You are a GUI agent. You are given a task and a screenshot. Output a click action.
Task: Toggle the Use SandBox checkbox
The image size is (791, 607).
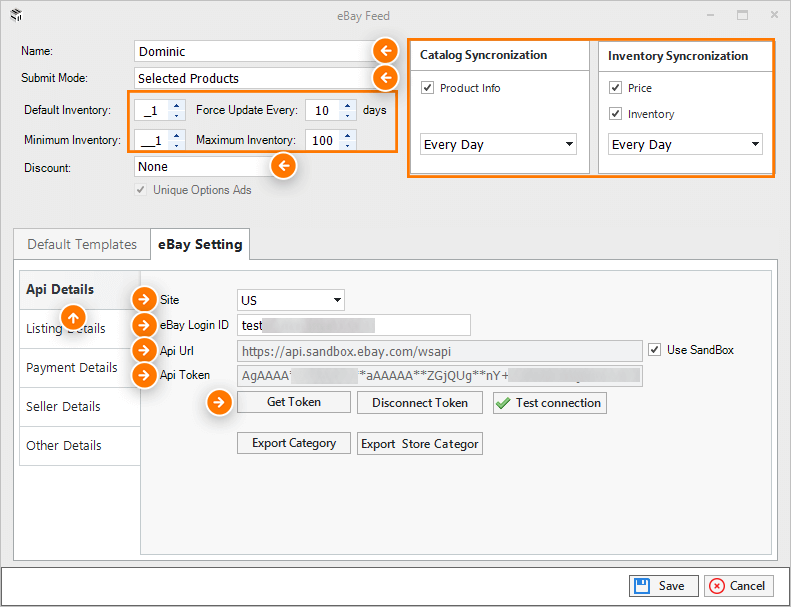pyautogui.click(x=654, y=350)
